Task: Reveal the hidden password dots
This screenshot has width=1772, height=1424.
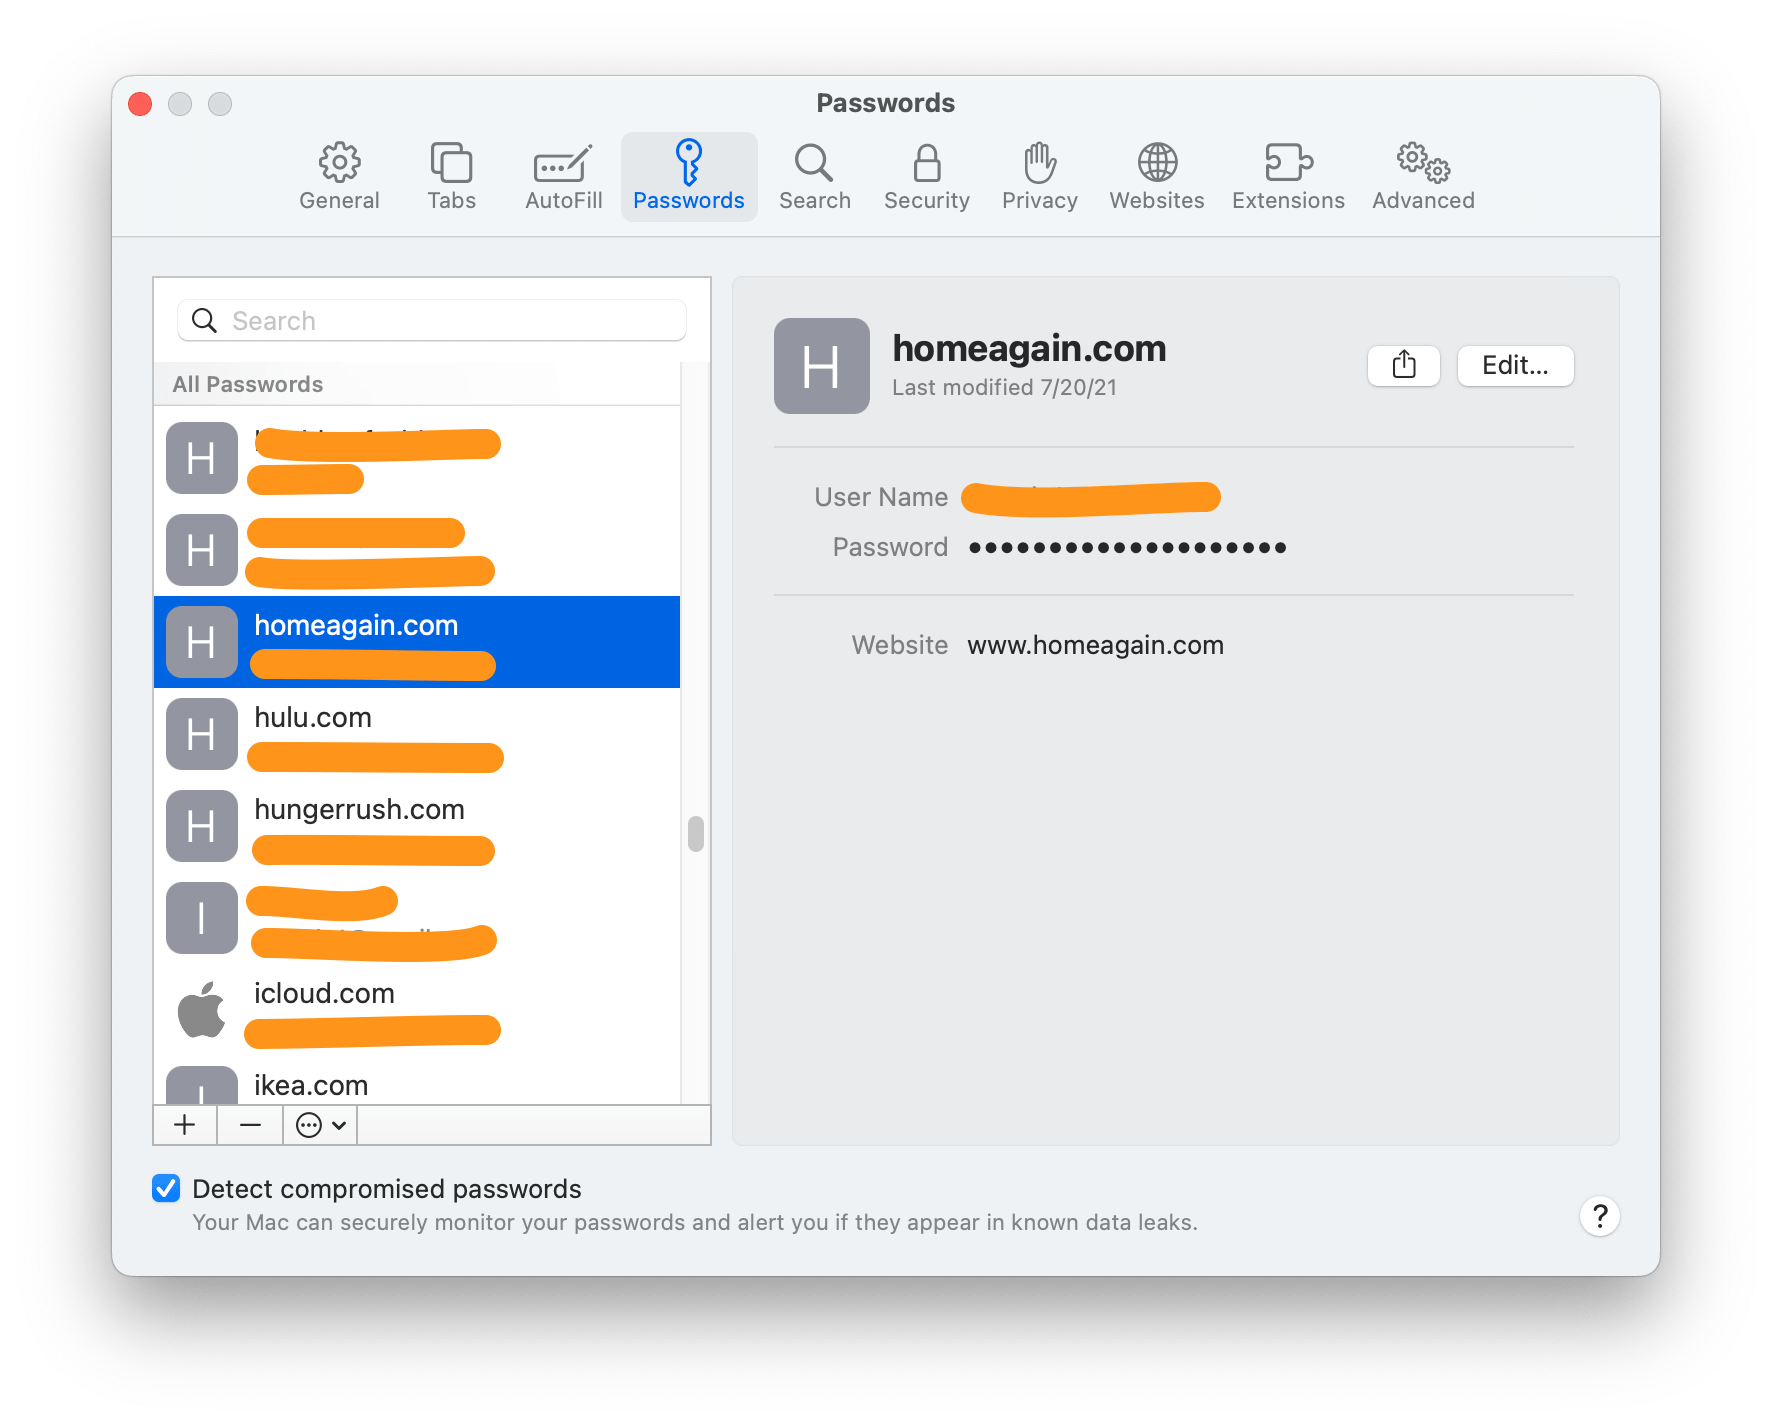Action: pyautogui.click(x=1127, y=547)
